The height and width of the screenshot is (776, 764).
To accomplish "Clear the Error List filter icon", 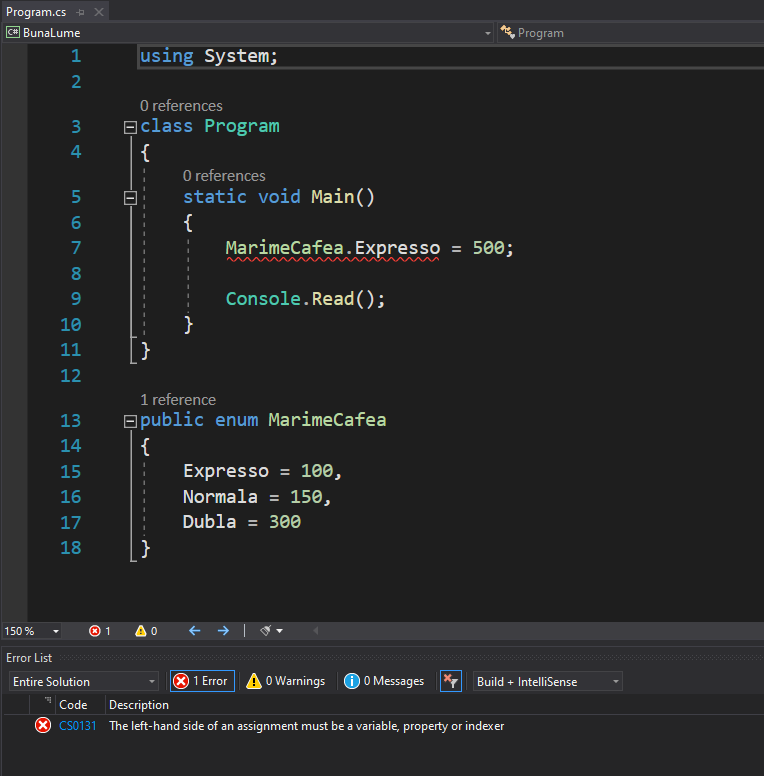I will tap(451, 681).
